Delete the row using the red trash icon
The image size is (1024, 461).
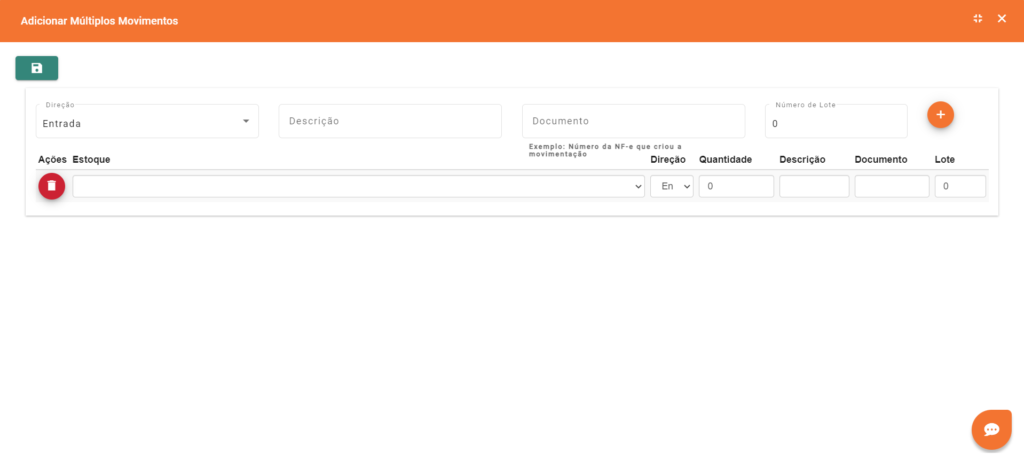coord(52,186)
